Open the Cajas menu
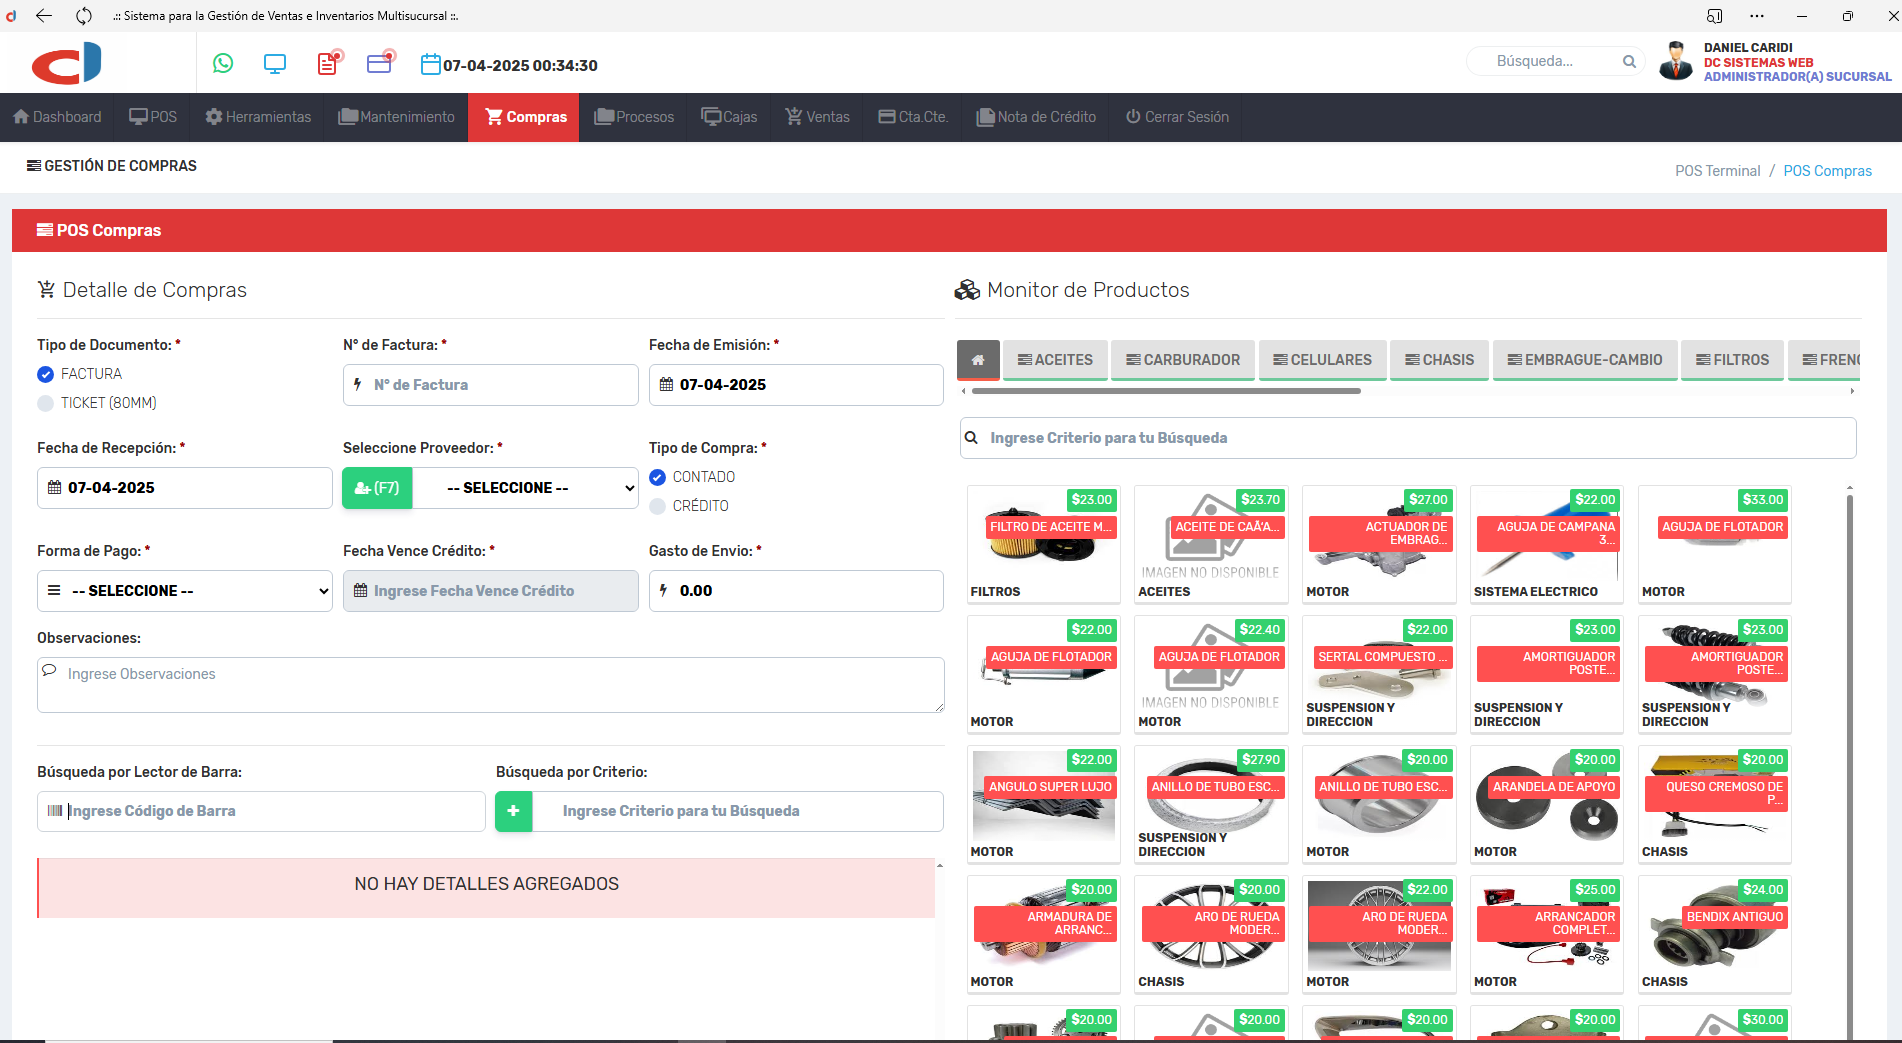1902x1043 pixels. pos(729,117)
